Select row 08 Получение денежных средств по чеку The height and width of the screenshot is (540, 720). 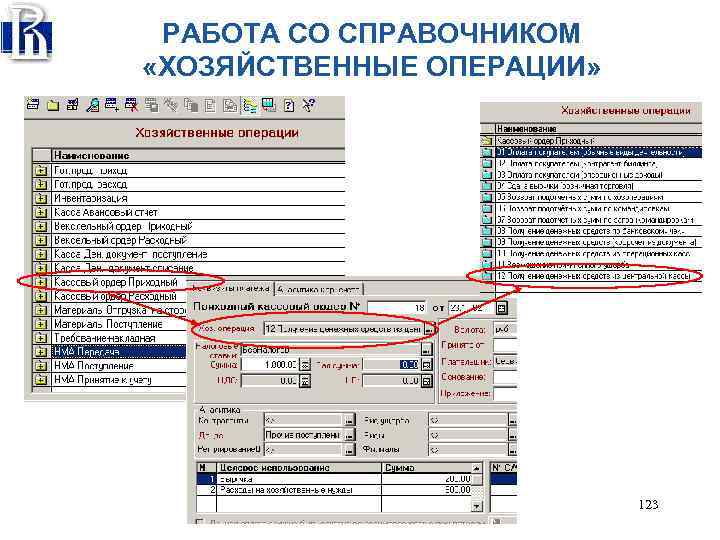click(x=598, y=231)
